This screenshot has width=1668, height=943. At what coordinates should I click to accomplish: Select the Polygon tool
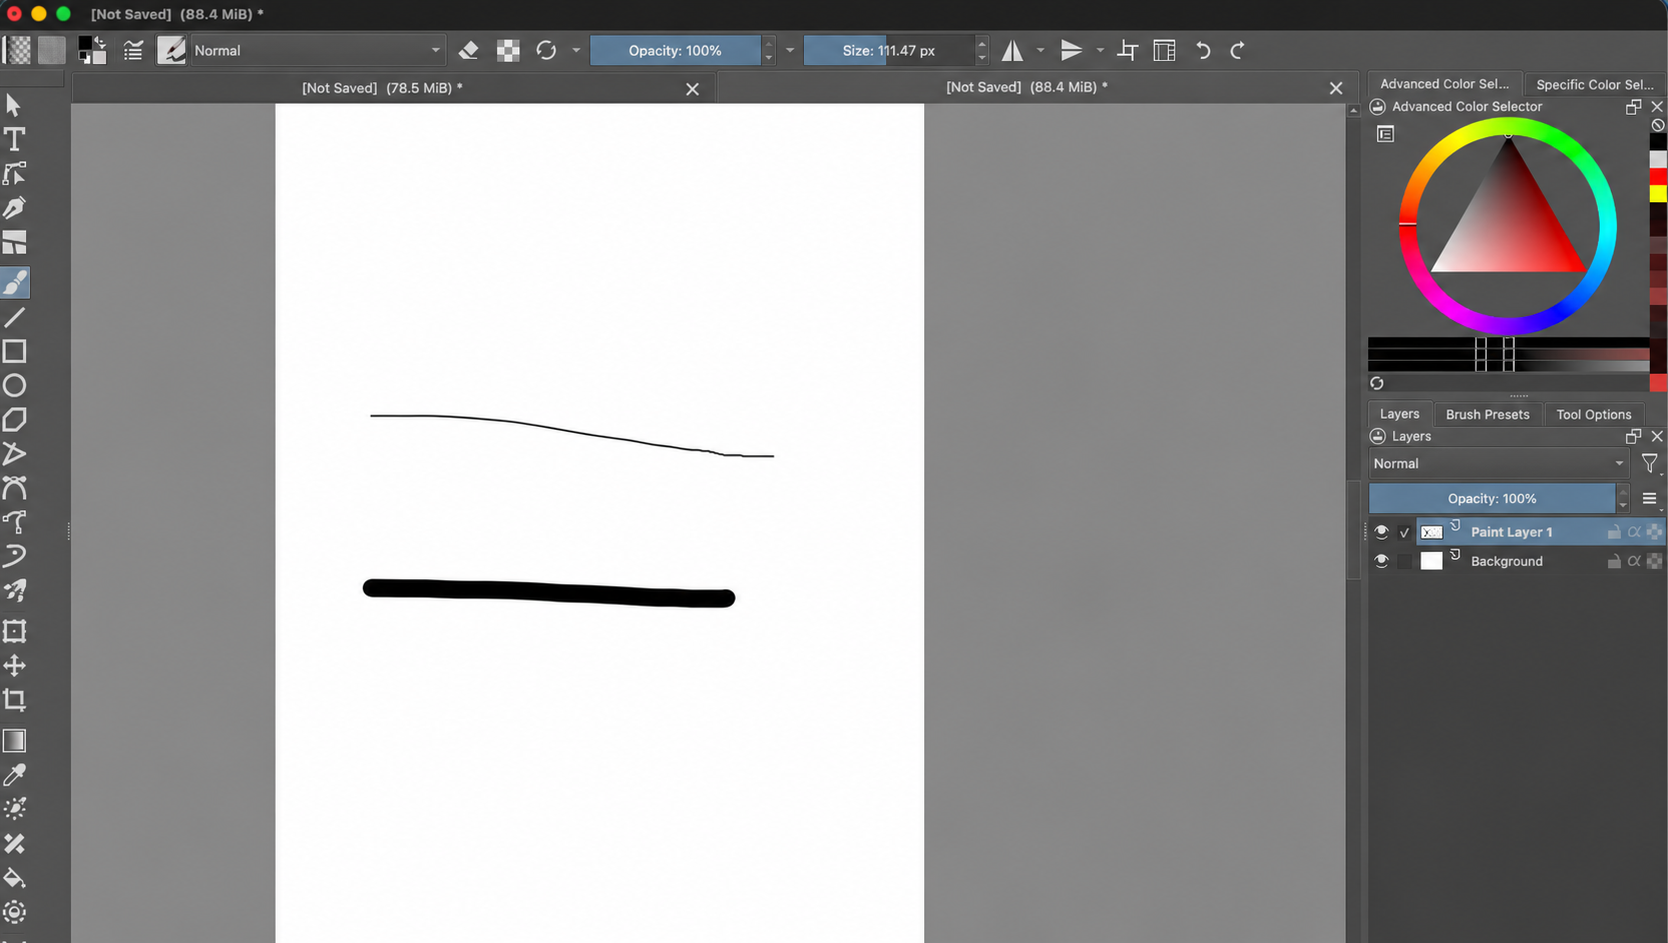pyautogui.click(x=15, y=420)
